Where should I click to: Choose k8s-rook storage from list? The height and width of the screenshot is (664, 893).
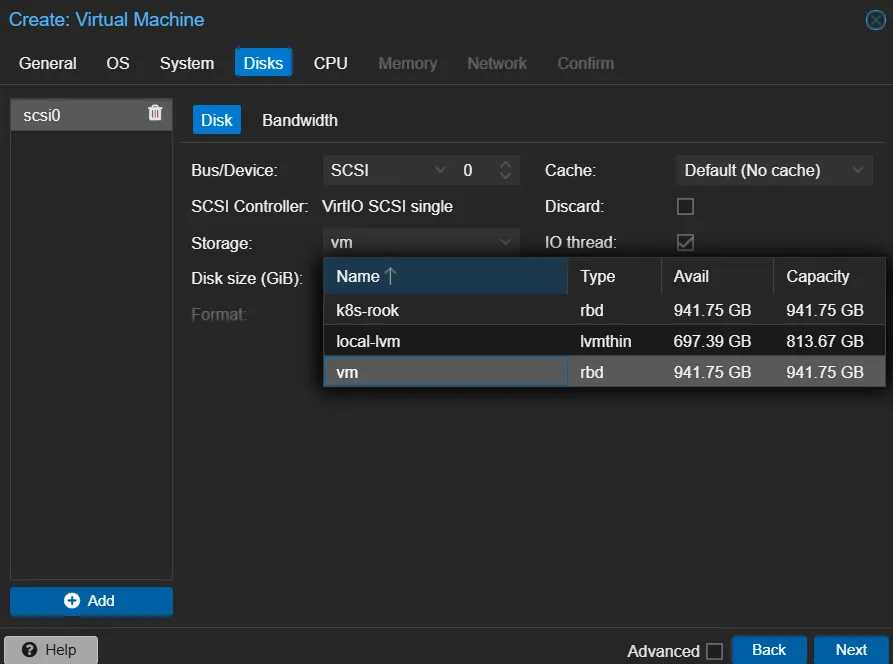point(604,310)
